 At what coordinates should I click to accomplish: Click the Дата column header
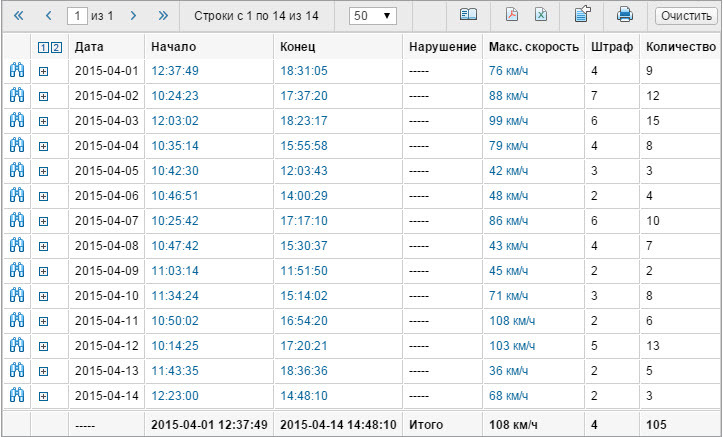(89, 47)
